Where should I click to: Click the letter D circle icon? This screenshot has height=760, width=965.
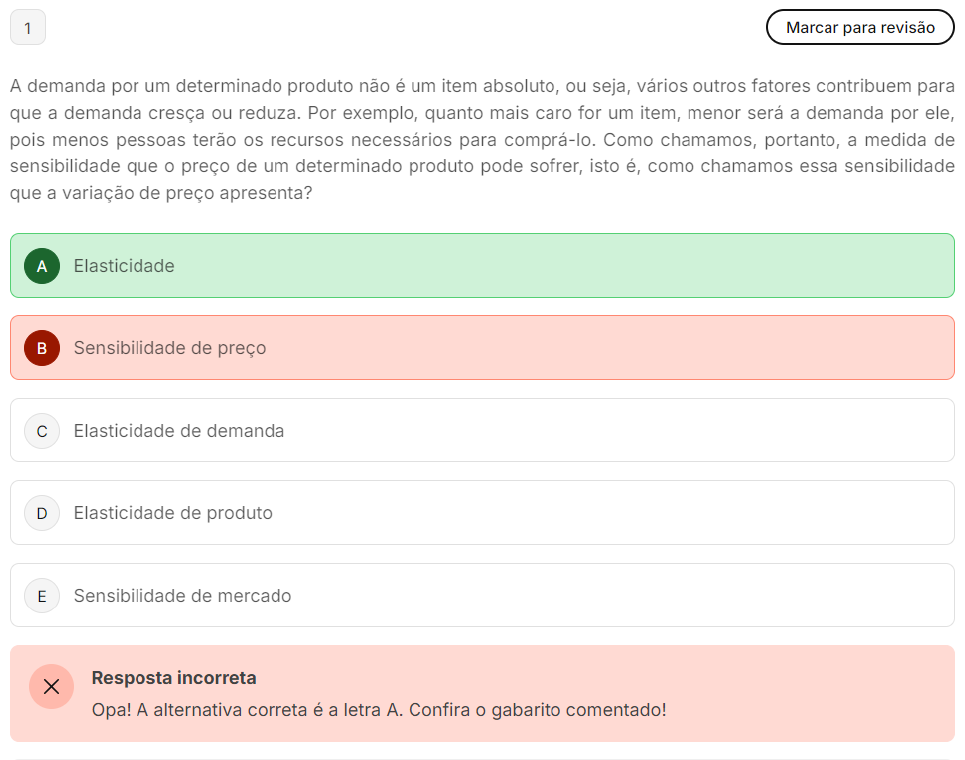[x=42, y=513]
